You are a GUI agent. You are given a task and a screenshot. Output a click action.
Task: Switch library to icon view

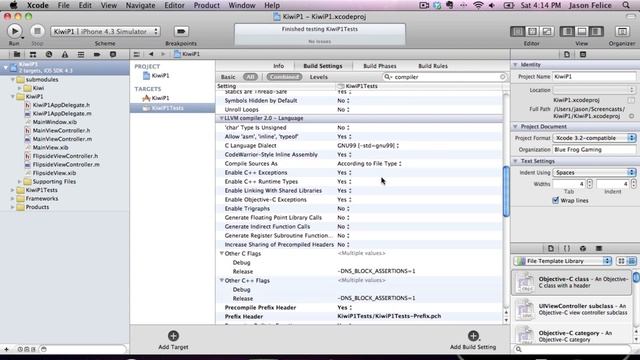pyautogui.click(x=621, y=261)
